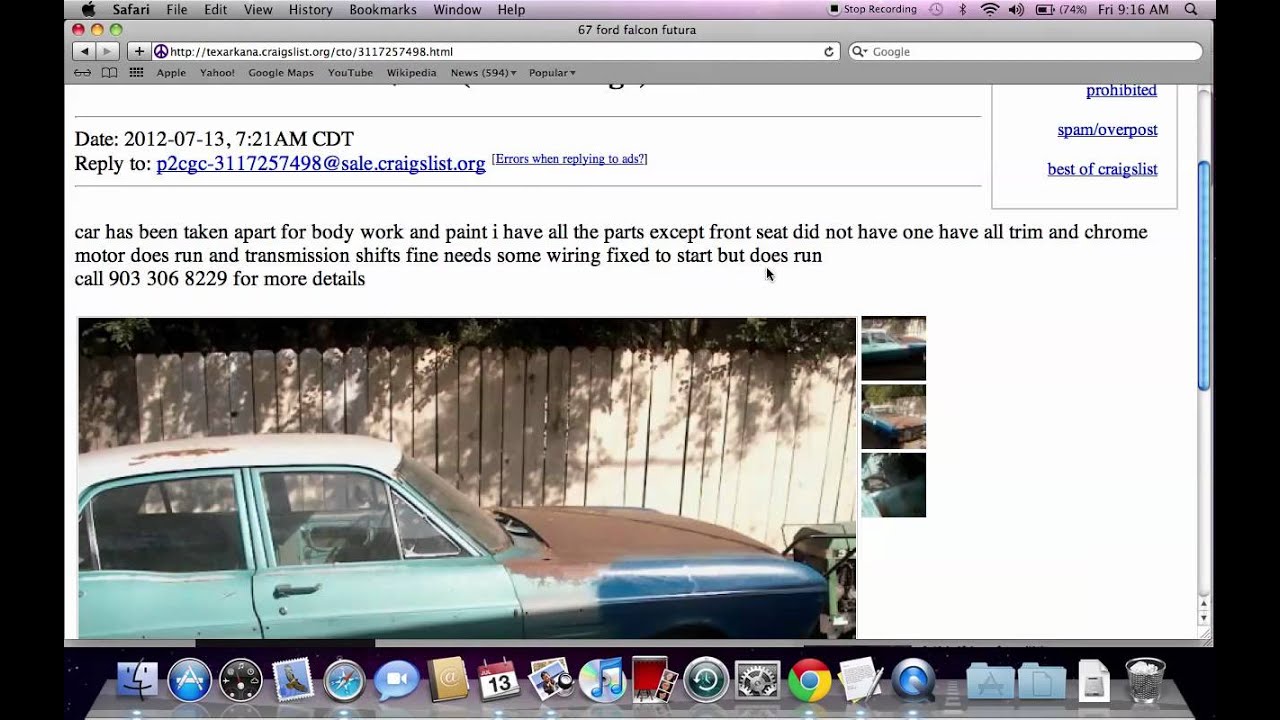Show all bookmarks book icon
This screenshot has width=1280, height=720.
coord(109,72)
